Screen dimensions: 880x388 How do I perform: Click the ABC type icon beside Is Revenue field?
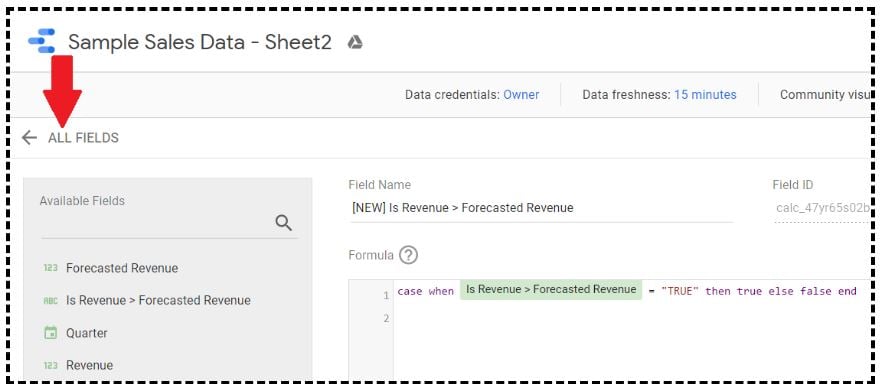tap(51, 300)
